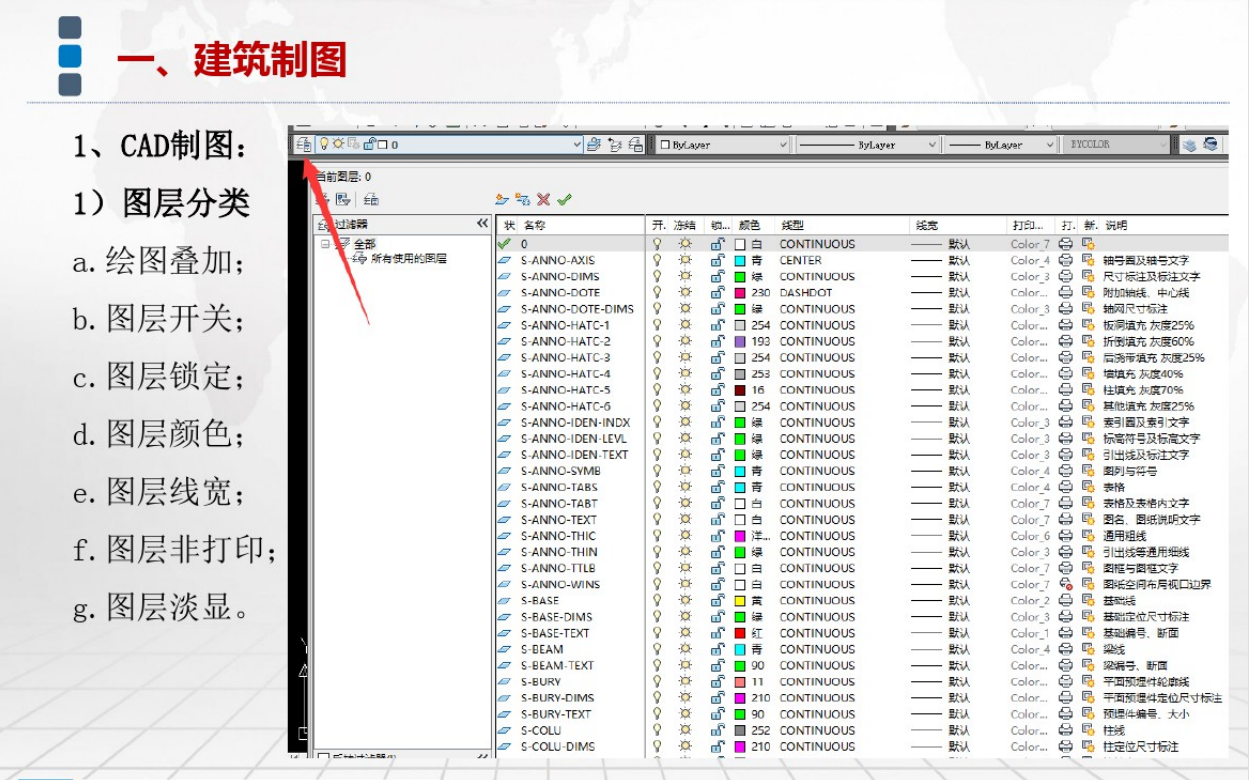Click the status icon of layer S-COLU
This screenshot has height=780, width=1249.
coord(505,731)
